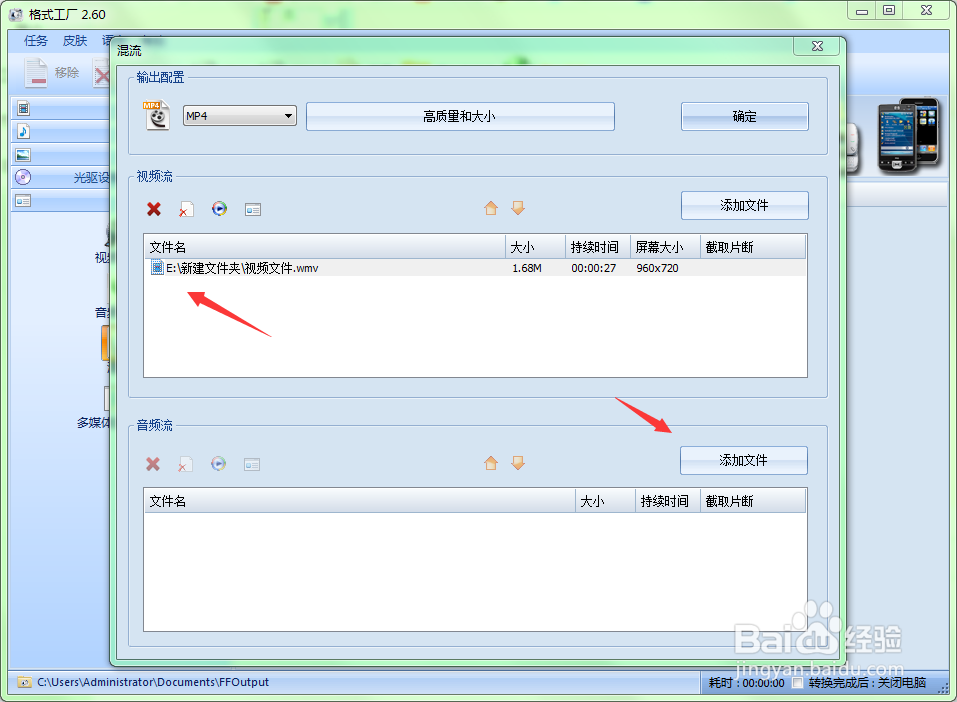Click the mobile devices image in main window

click(x=908, y=135)
